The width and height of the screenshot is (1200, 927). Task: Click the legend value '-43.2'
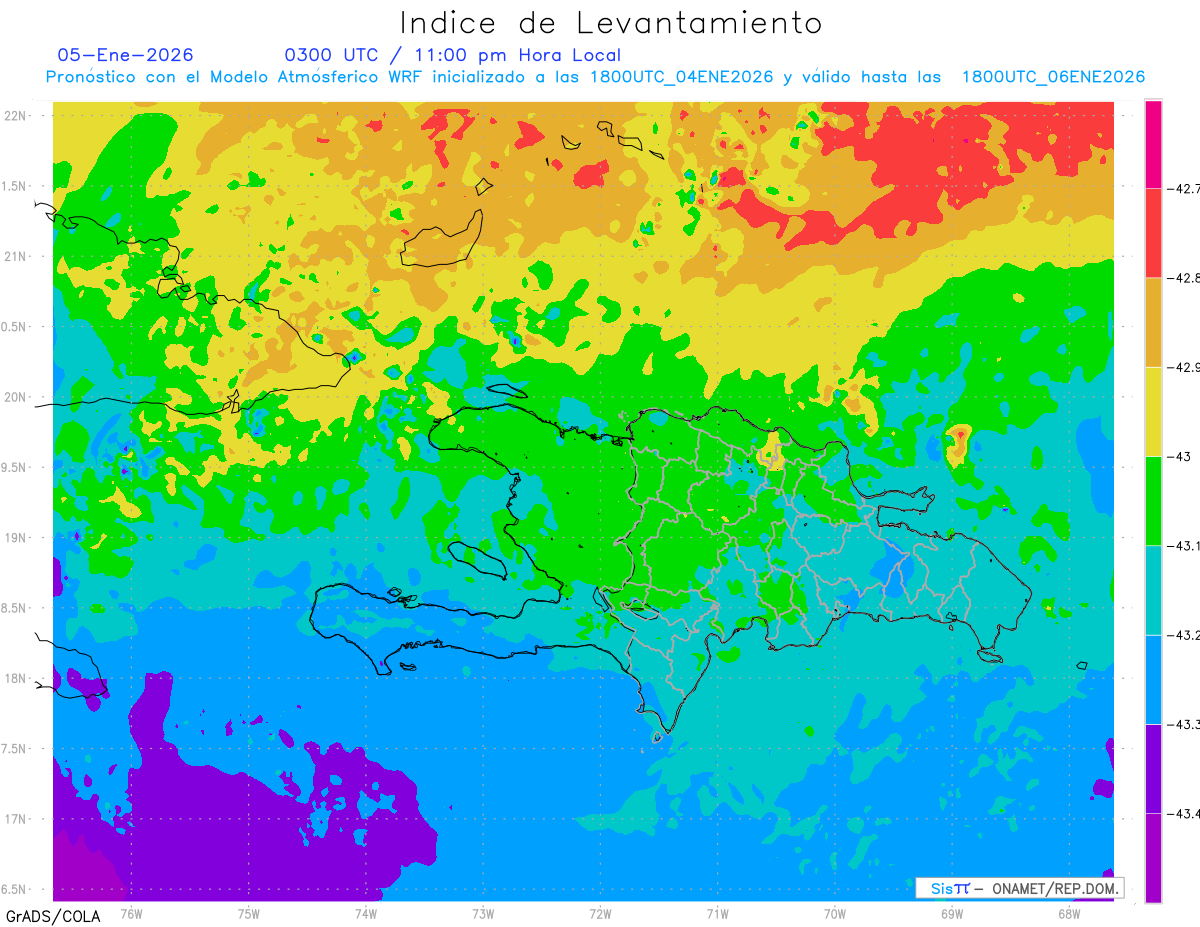tap(1183, 635)
